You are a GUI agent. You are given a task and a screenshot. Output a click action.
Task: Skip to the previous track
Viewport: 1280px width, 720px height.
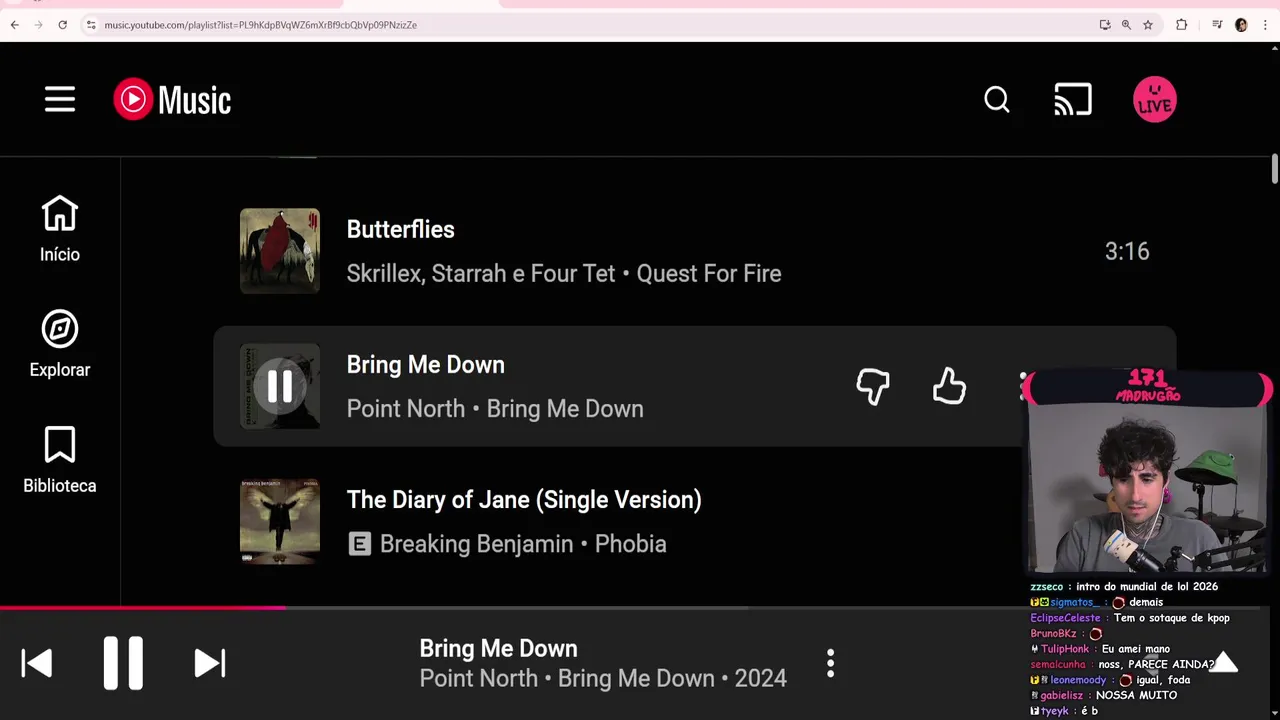(37, 663)
